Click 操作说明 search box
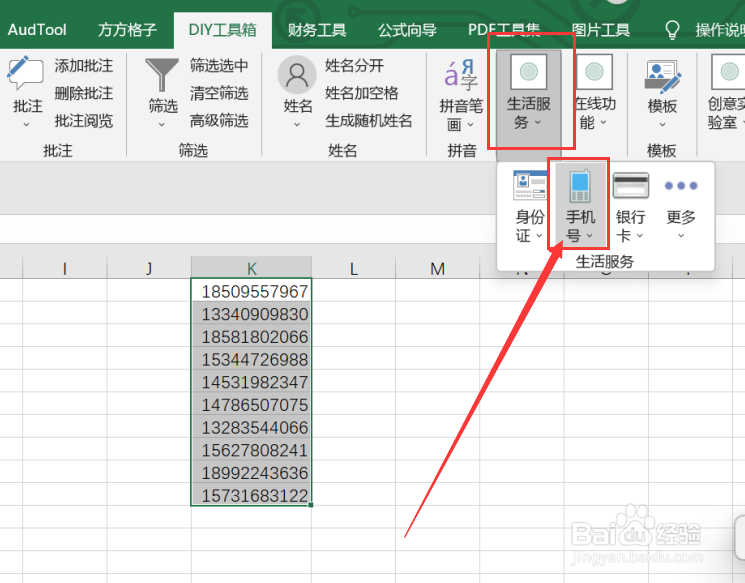The height and width of the screenshot is (583, 745). pos(720,30)
